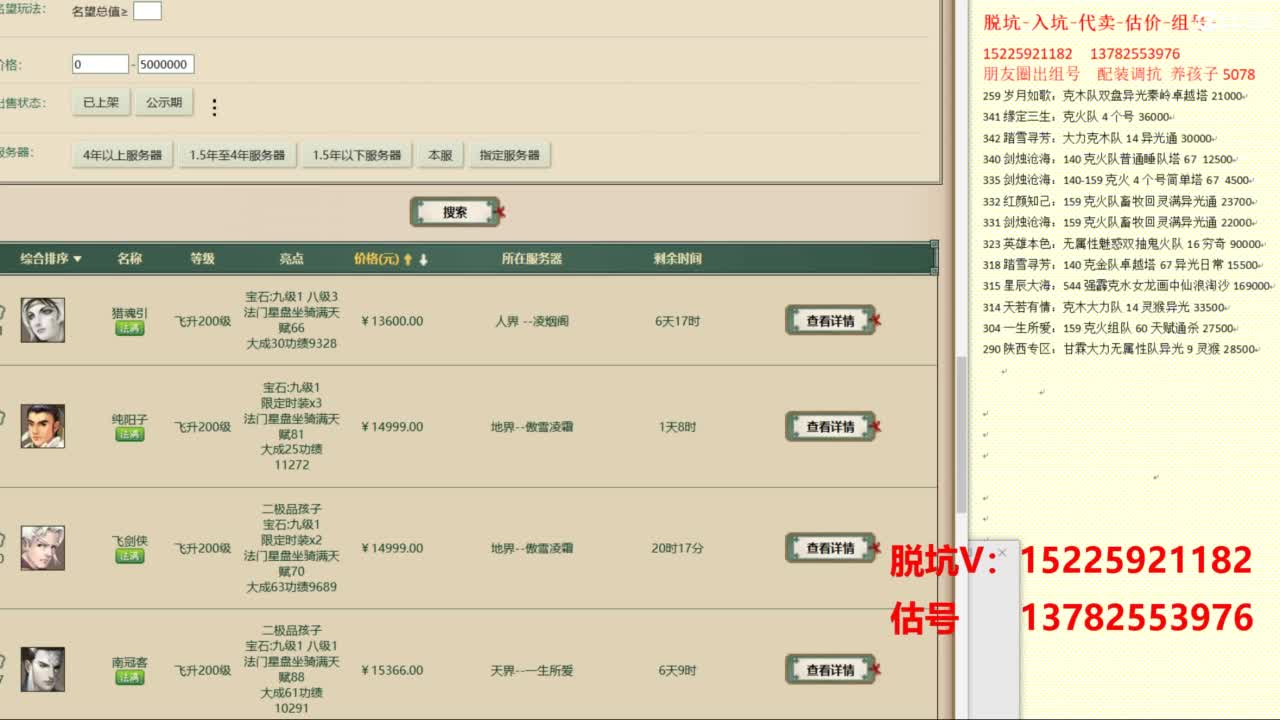Click the note line 315 星辰大海
Screen dimensions: 1280x720
tap(1130, 285)
